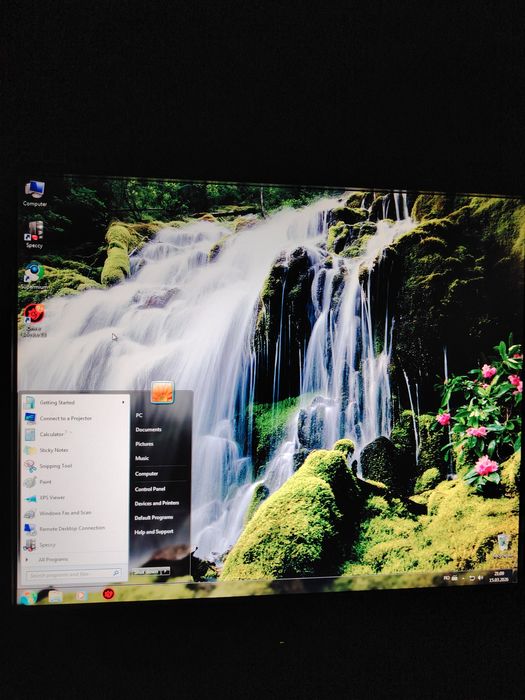This screenshot has width=525, height=700.
Task: Open Default Programs from Start menu
Action: (x=154, y=517)
